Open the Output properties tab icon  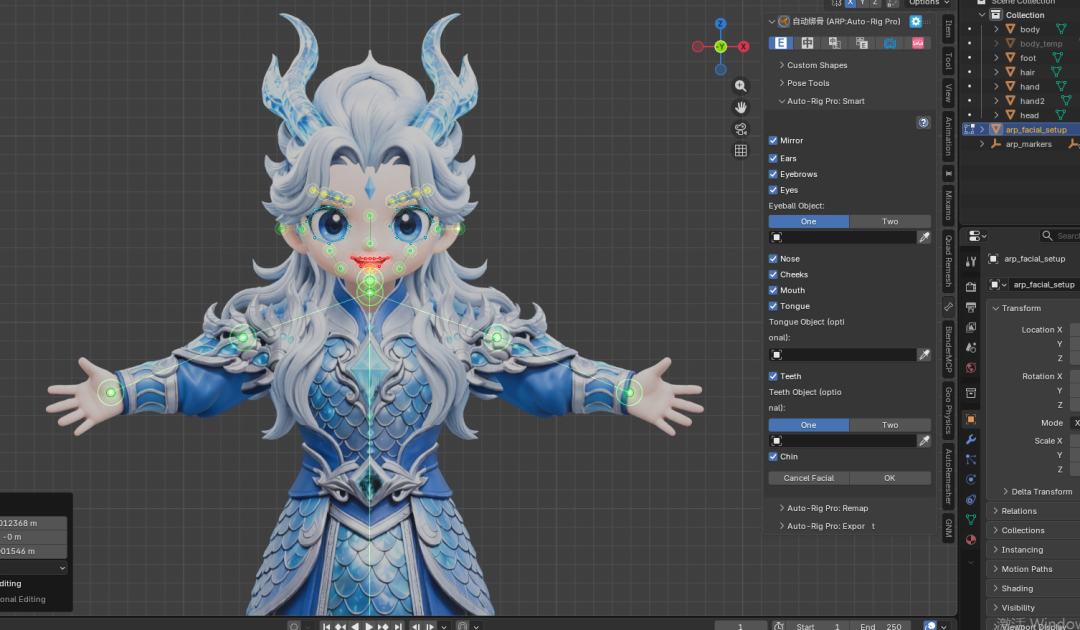point(970,307)
